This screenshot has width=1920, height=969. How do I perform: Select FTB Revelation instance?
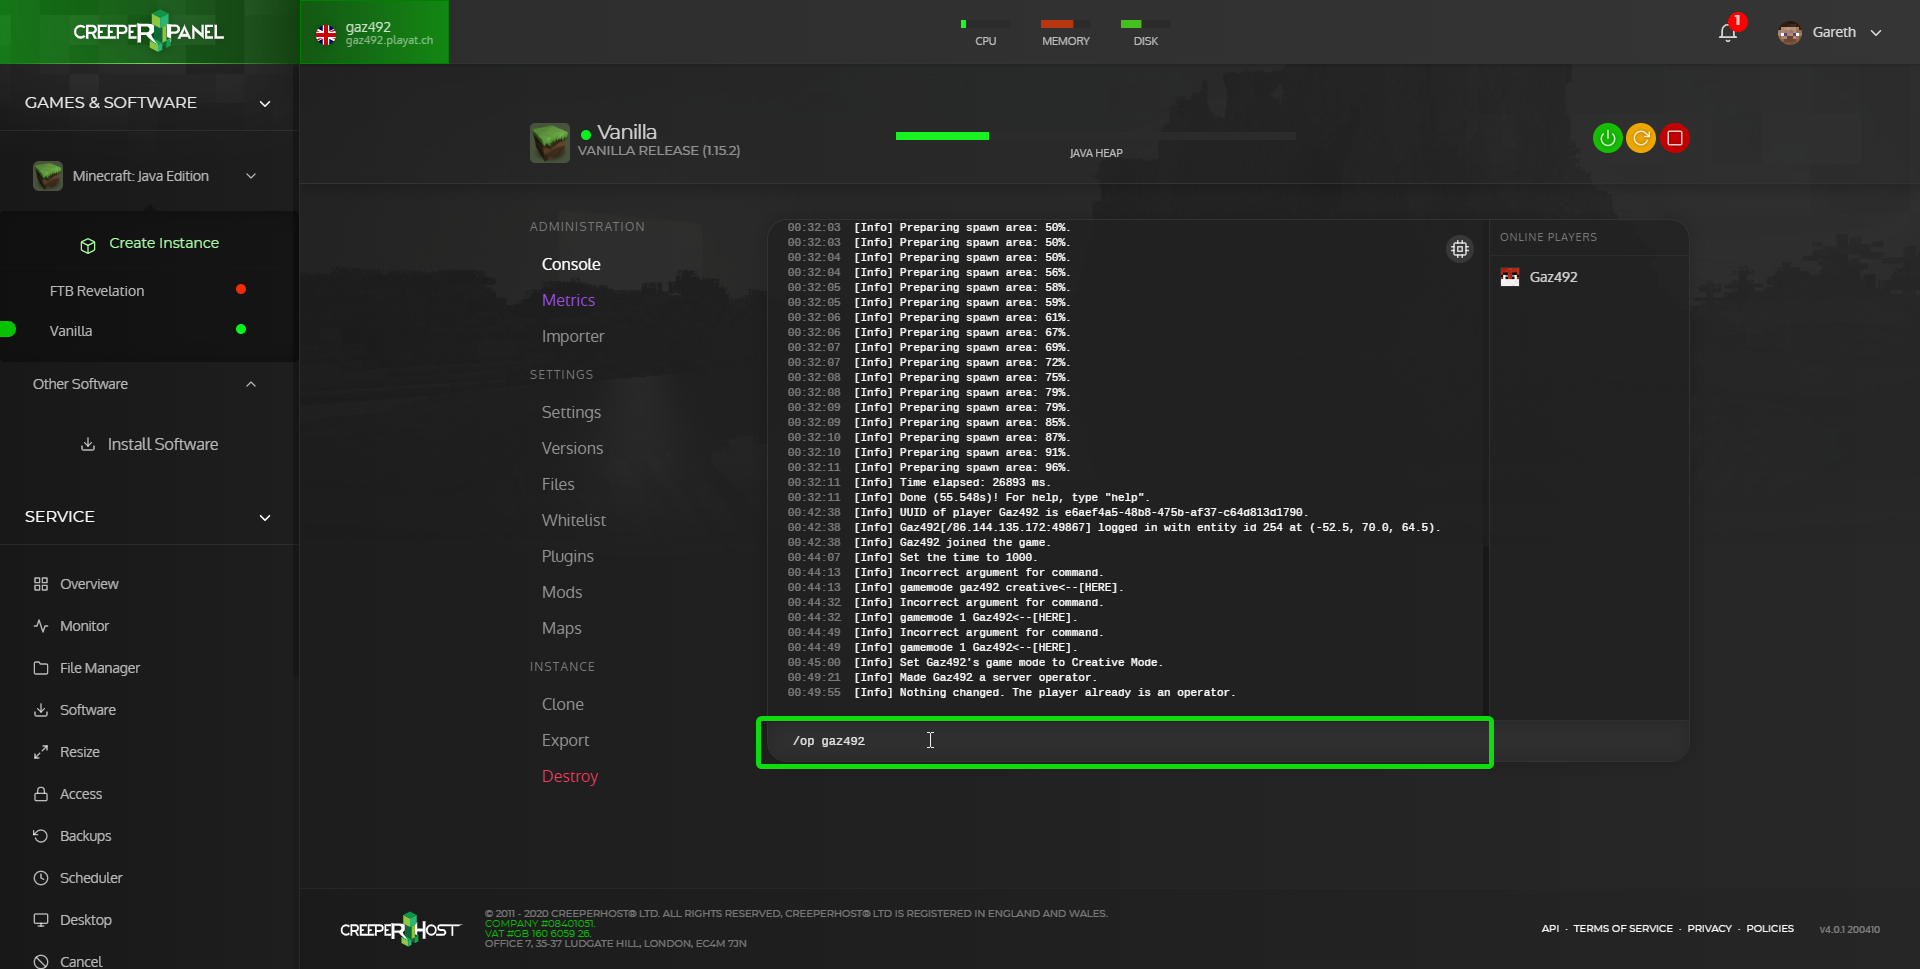[97, 291]
